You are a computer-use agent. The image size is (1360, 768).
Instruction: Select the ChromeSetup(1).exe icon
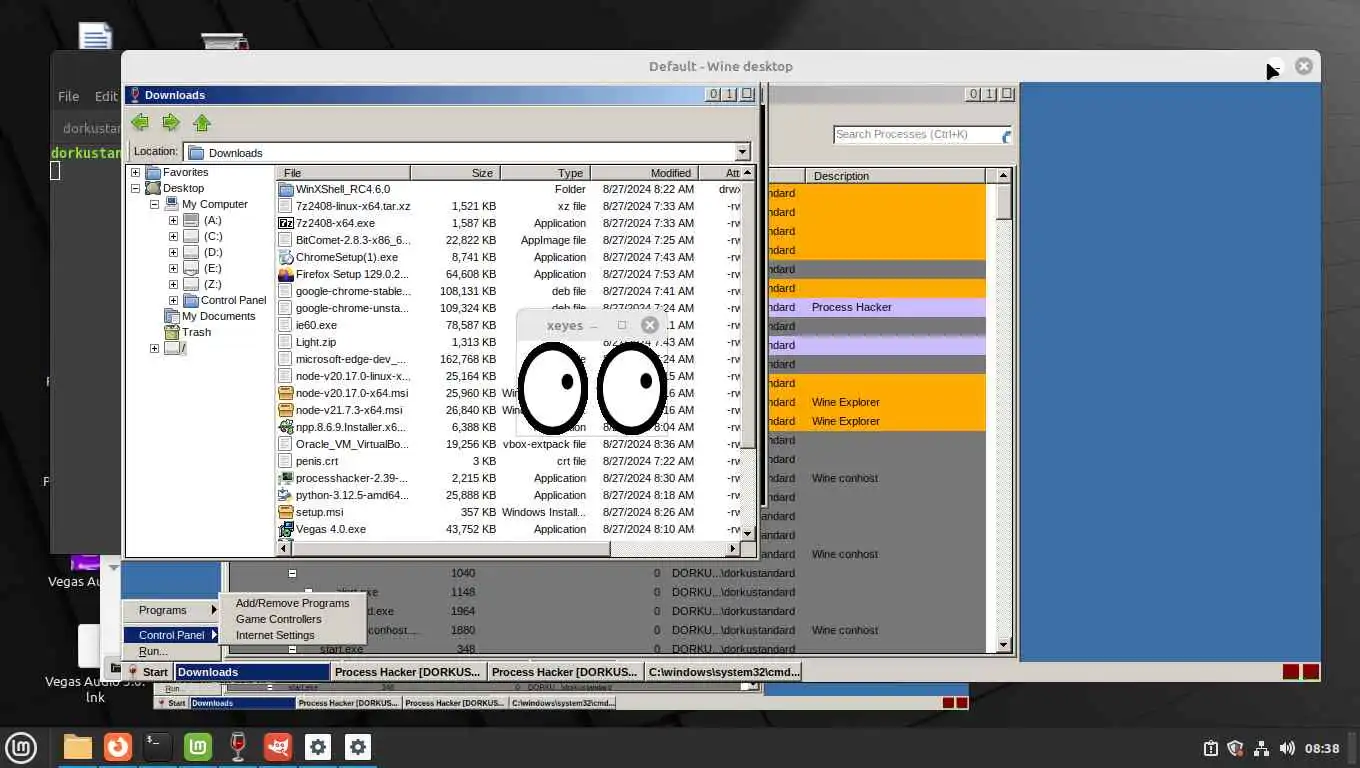(286, 257)
